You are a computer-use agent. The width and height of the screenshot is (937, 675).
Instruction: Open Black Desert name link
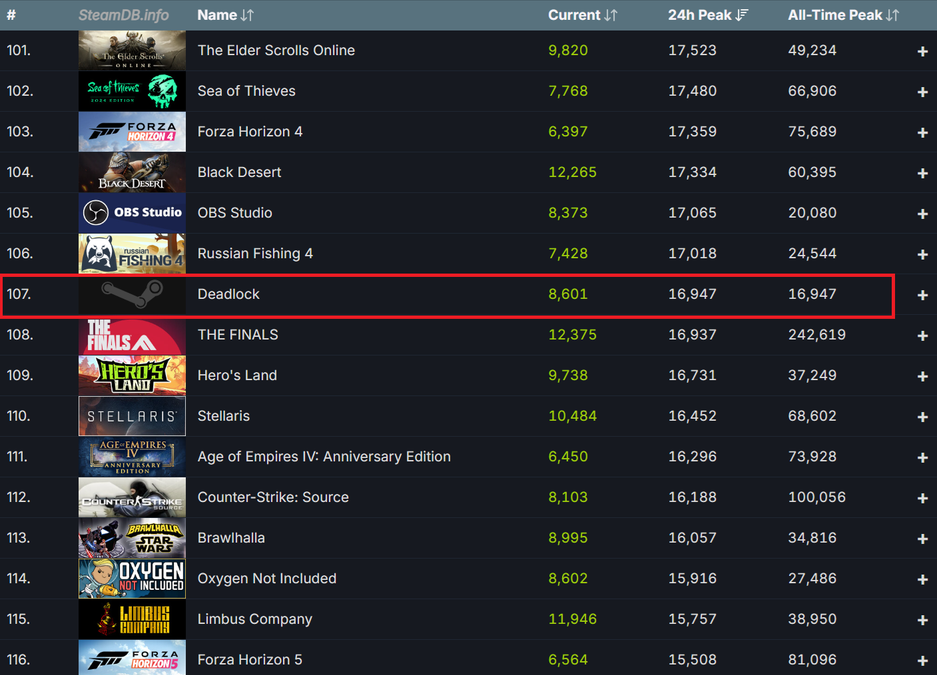[239, 172]
